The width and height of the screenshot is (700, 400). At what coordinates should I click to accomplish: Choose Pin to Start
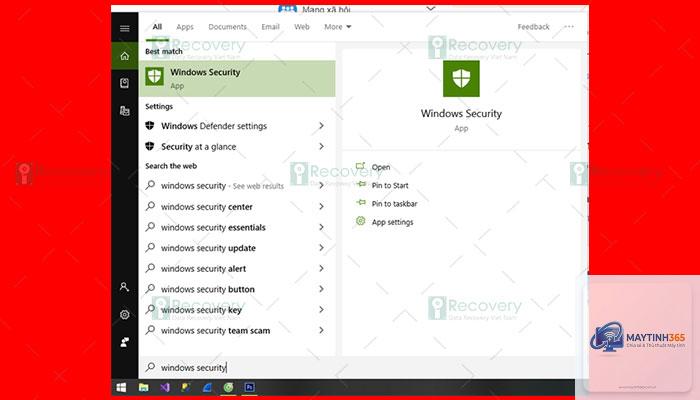click(x=382, y=185)
